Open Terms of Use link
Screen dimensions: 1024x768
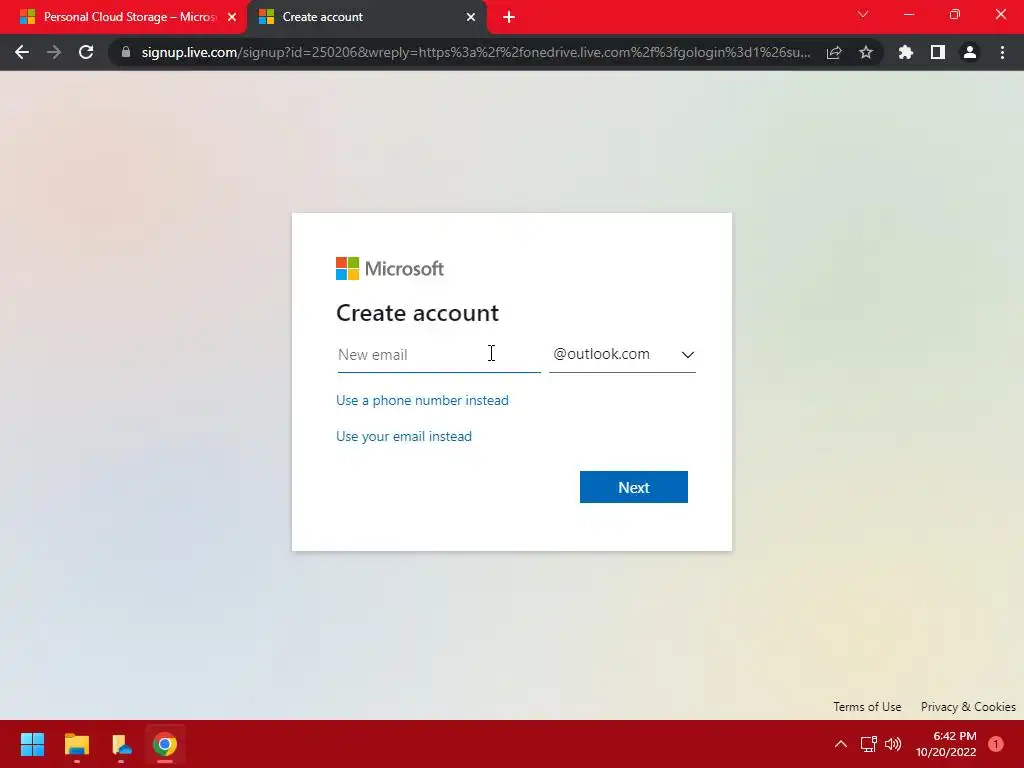click(867, 707)
